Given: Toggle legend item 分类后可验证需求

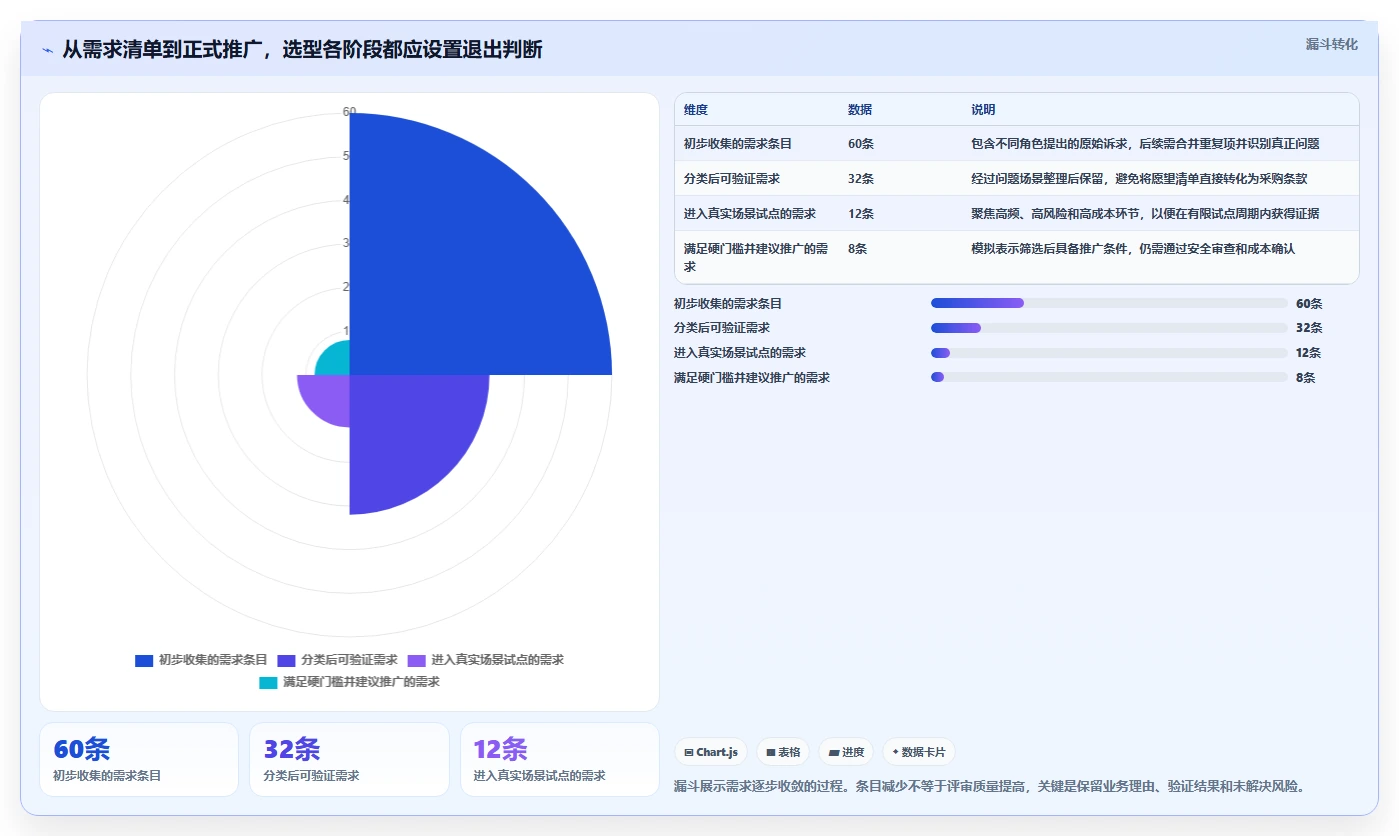Looking at the screenshot, I should [x=337, y=660].
